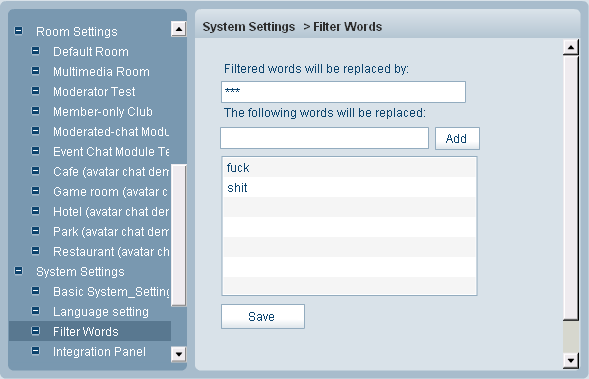Select the Restaurant avatar chat room
Screen dimensions: 589x379
click(111, 252)
